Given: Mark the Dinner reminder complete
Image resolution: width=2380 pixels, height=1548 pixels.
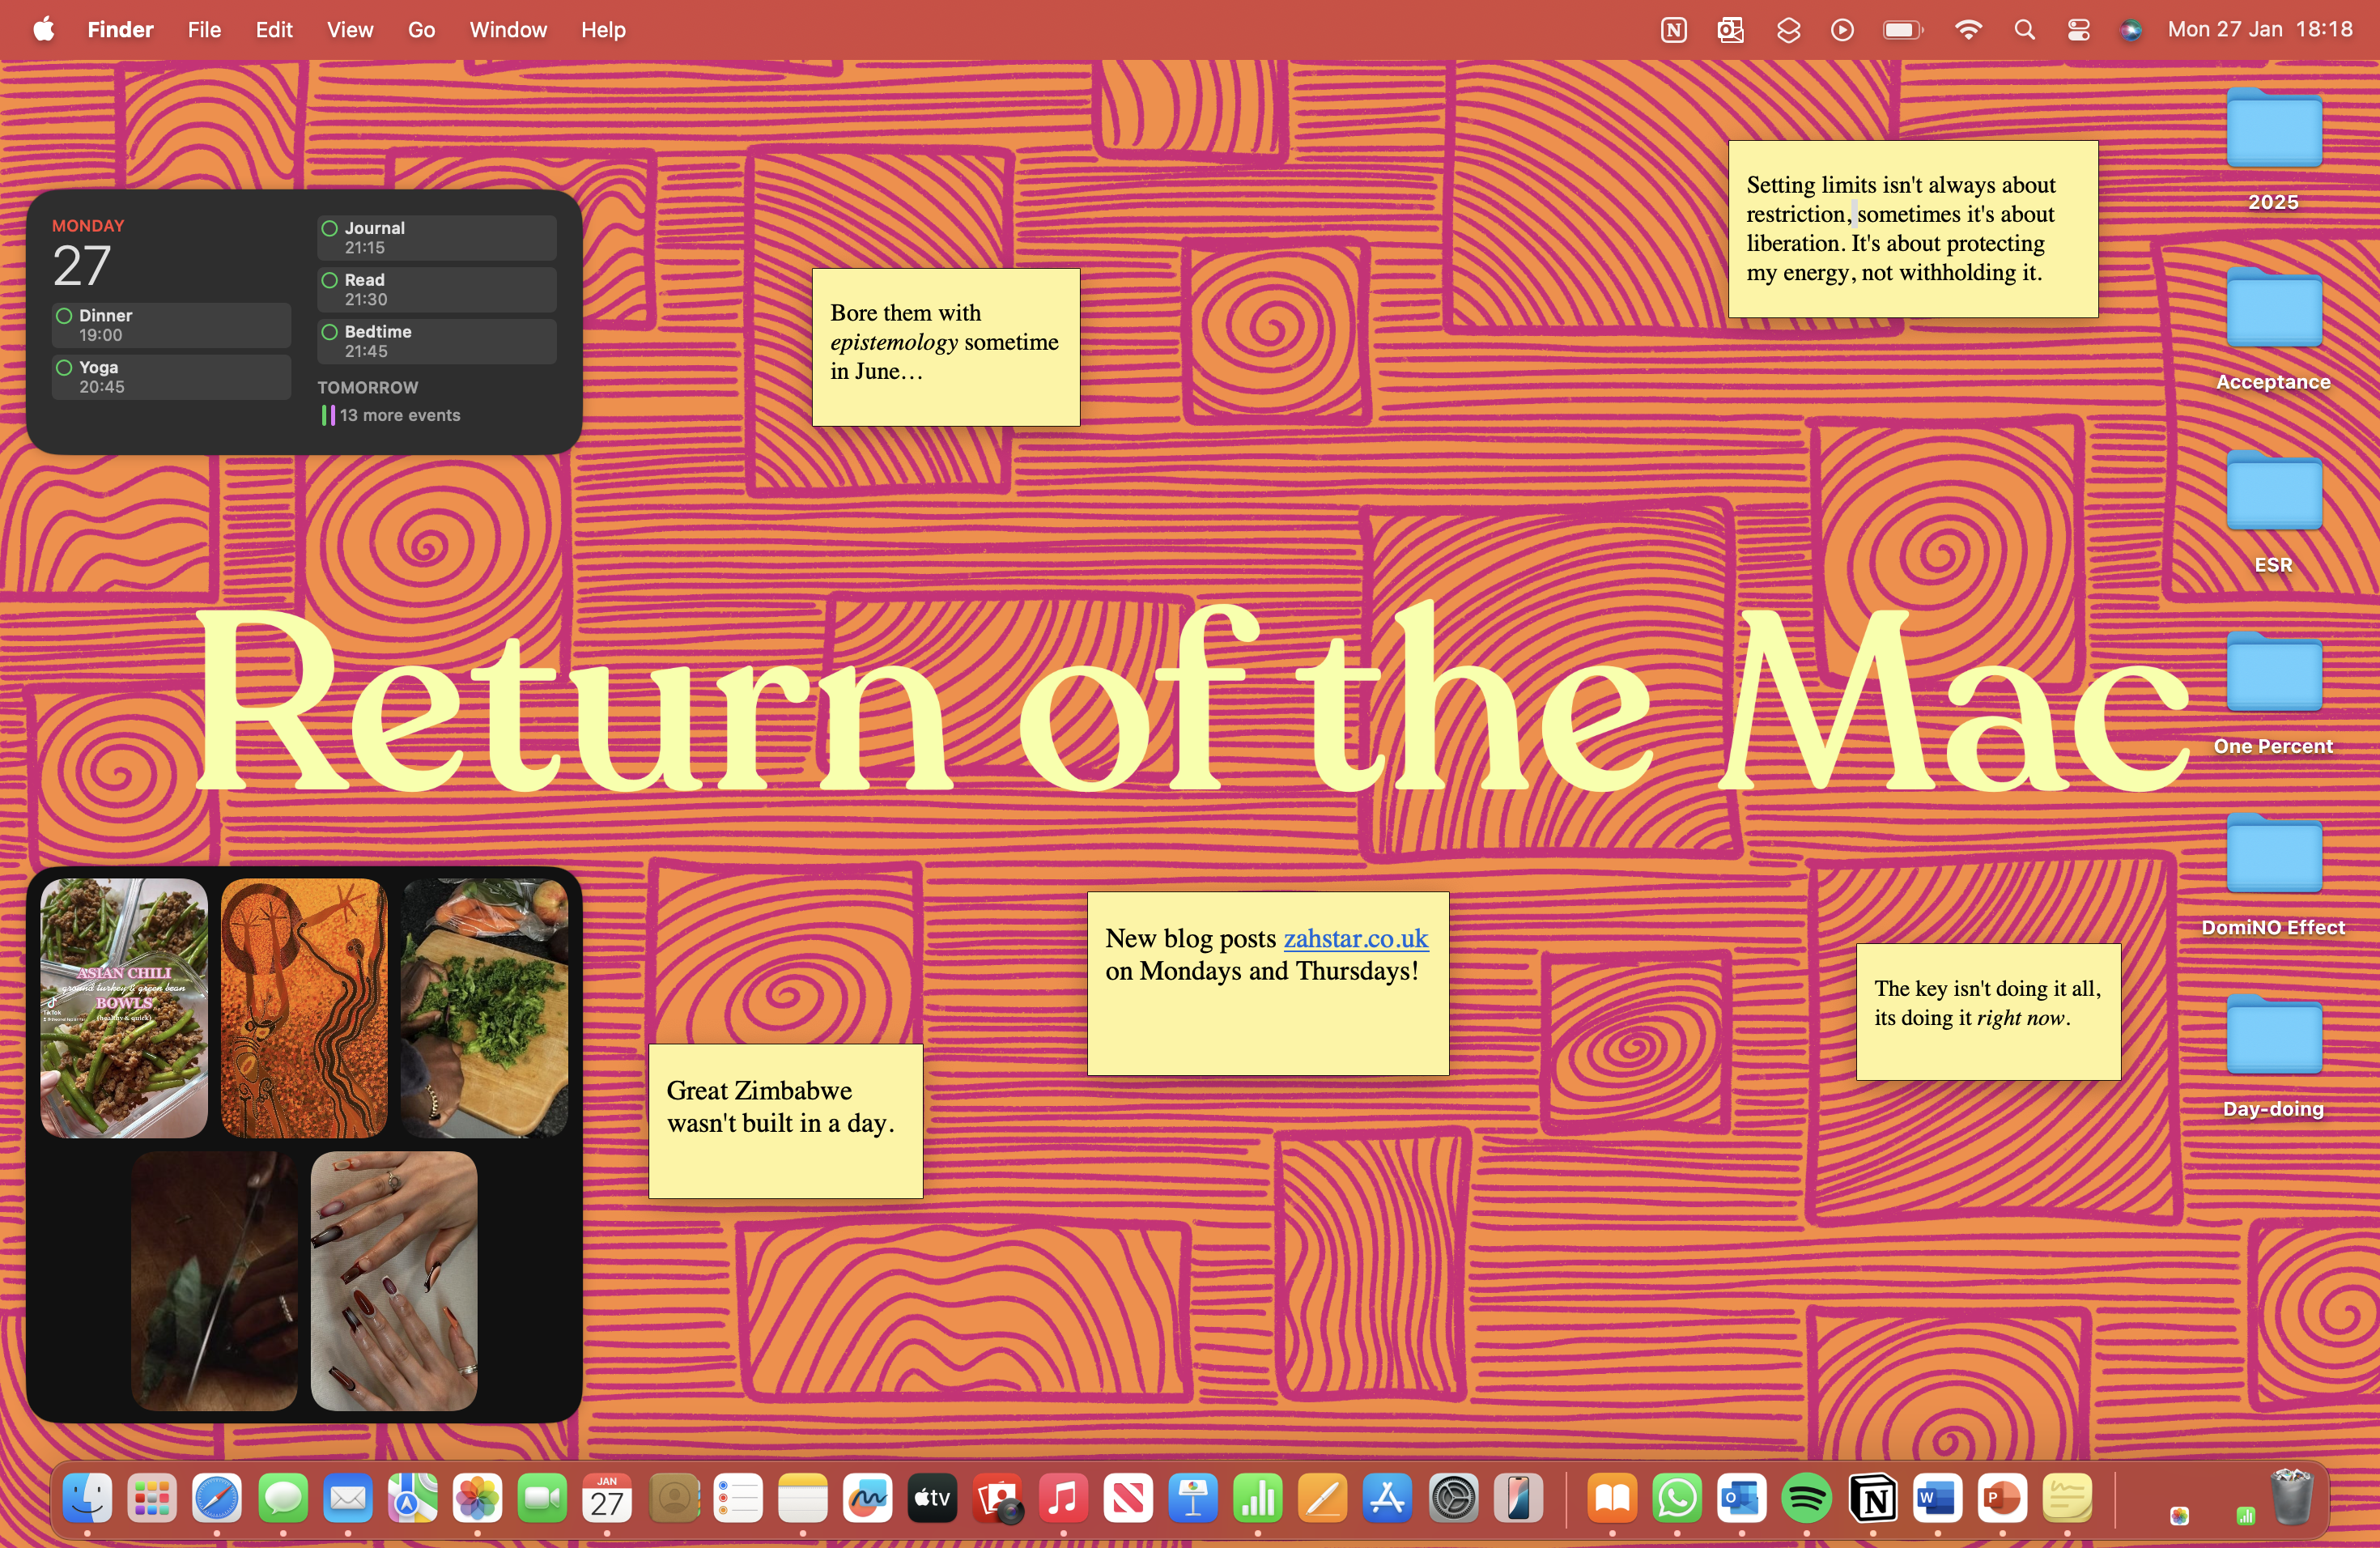Looking at the screenshot, I should point(64,316).
